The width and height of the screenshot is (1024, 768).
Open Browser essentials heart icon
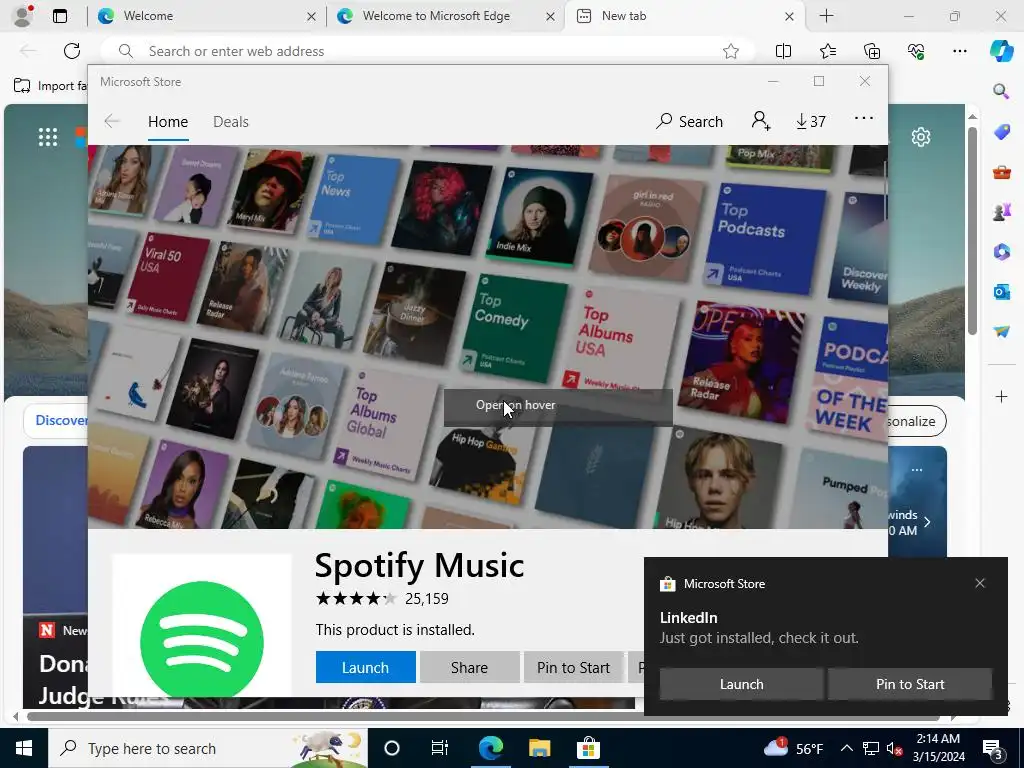pos(916,51)
